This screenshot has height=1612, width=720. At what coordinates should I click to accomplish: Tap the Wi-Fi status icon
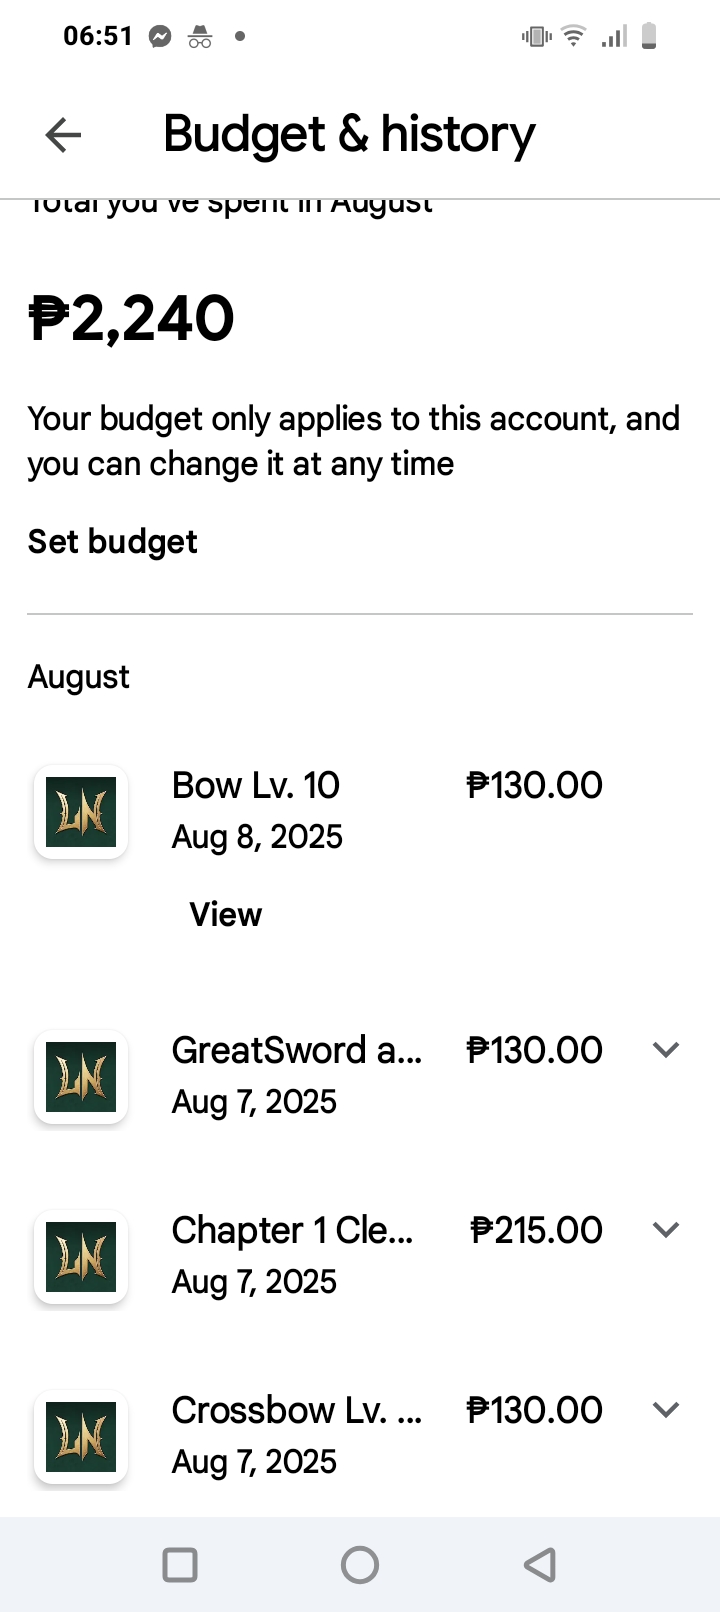(x=574, y=37)
